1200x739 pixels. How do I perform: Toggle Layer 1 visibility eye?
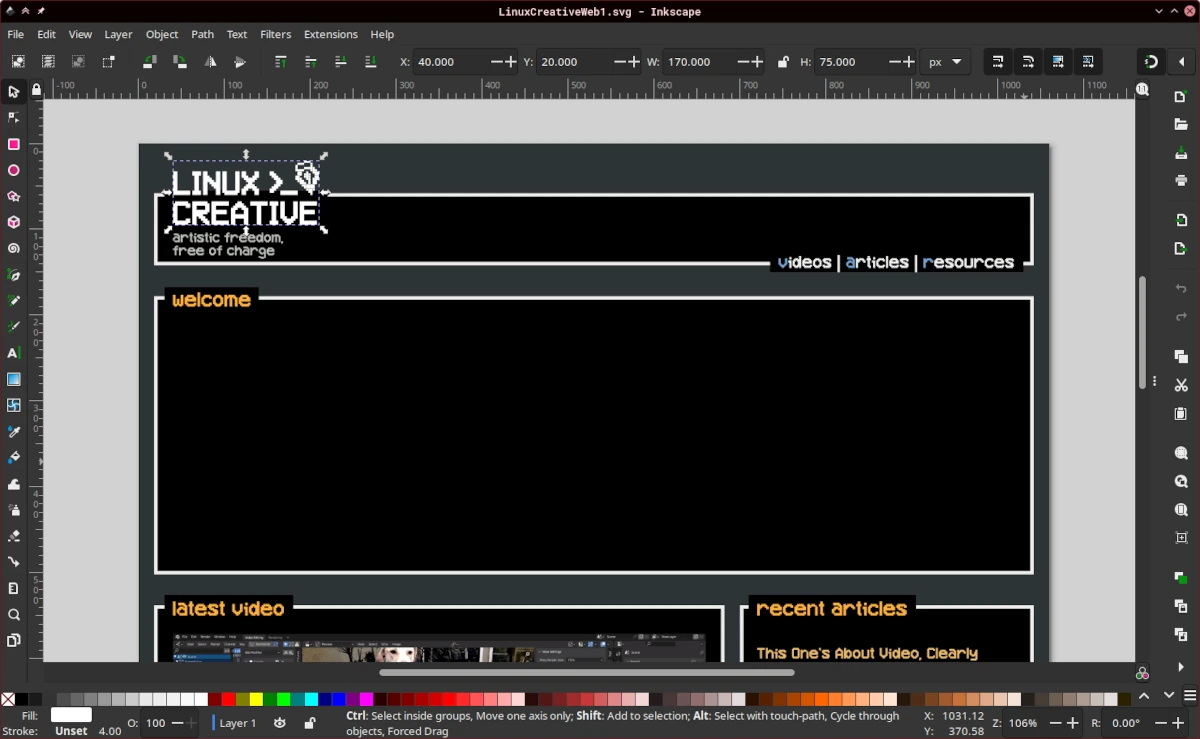280,723
